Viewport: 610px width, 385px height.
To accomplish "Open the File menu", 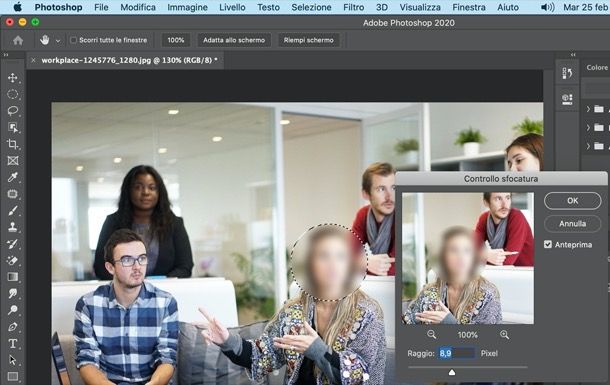I will pyautogui.click(x=101, y=7).
